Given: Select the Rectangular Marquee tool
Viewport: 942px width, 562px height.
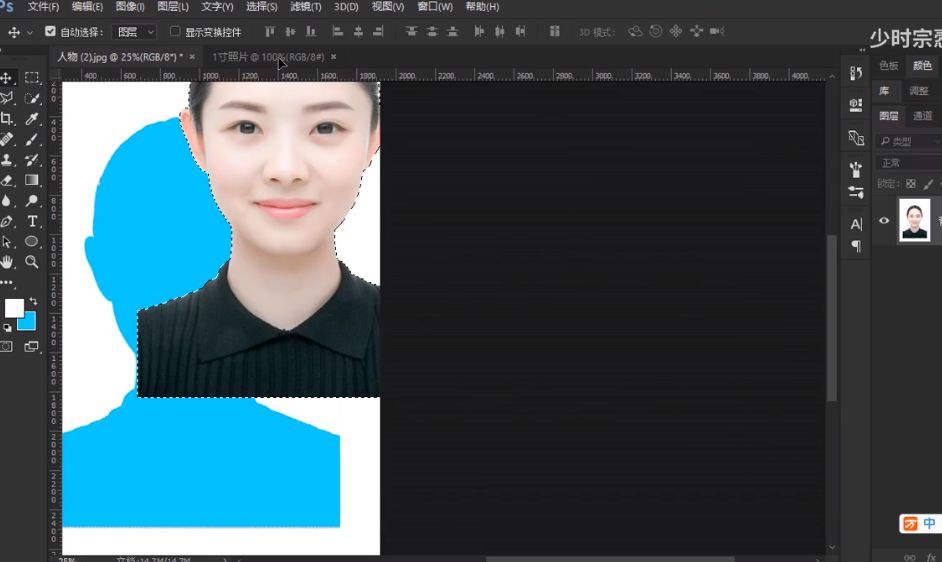Looking at the screenshot, I should tap(31, 78).
